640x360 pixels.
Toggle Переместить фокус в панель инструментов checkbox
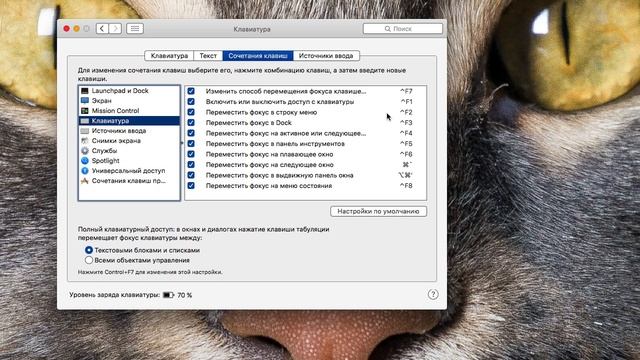coord(191,144)
